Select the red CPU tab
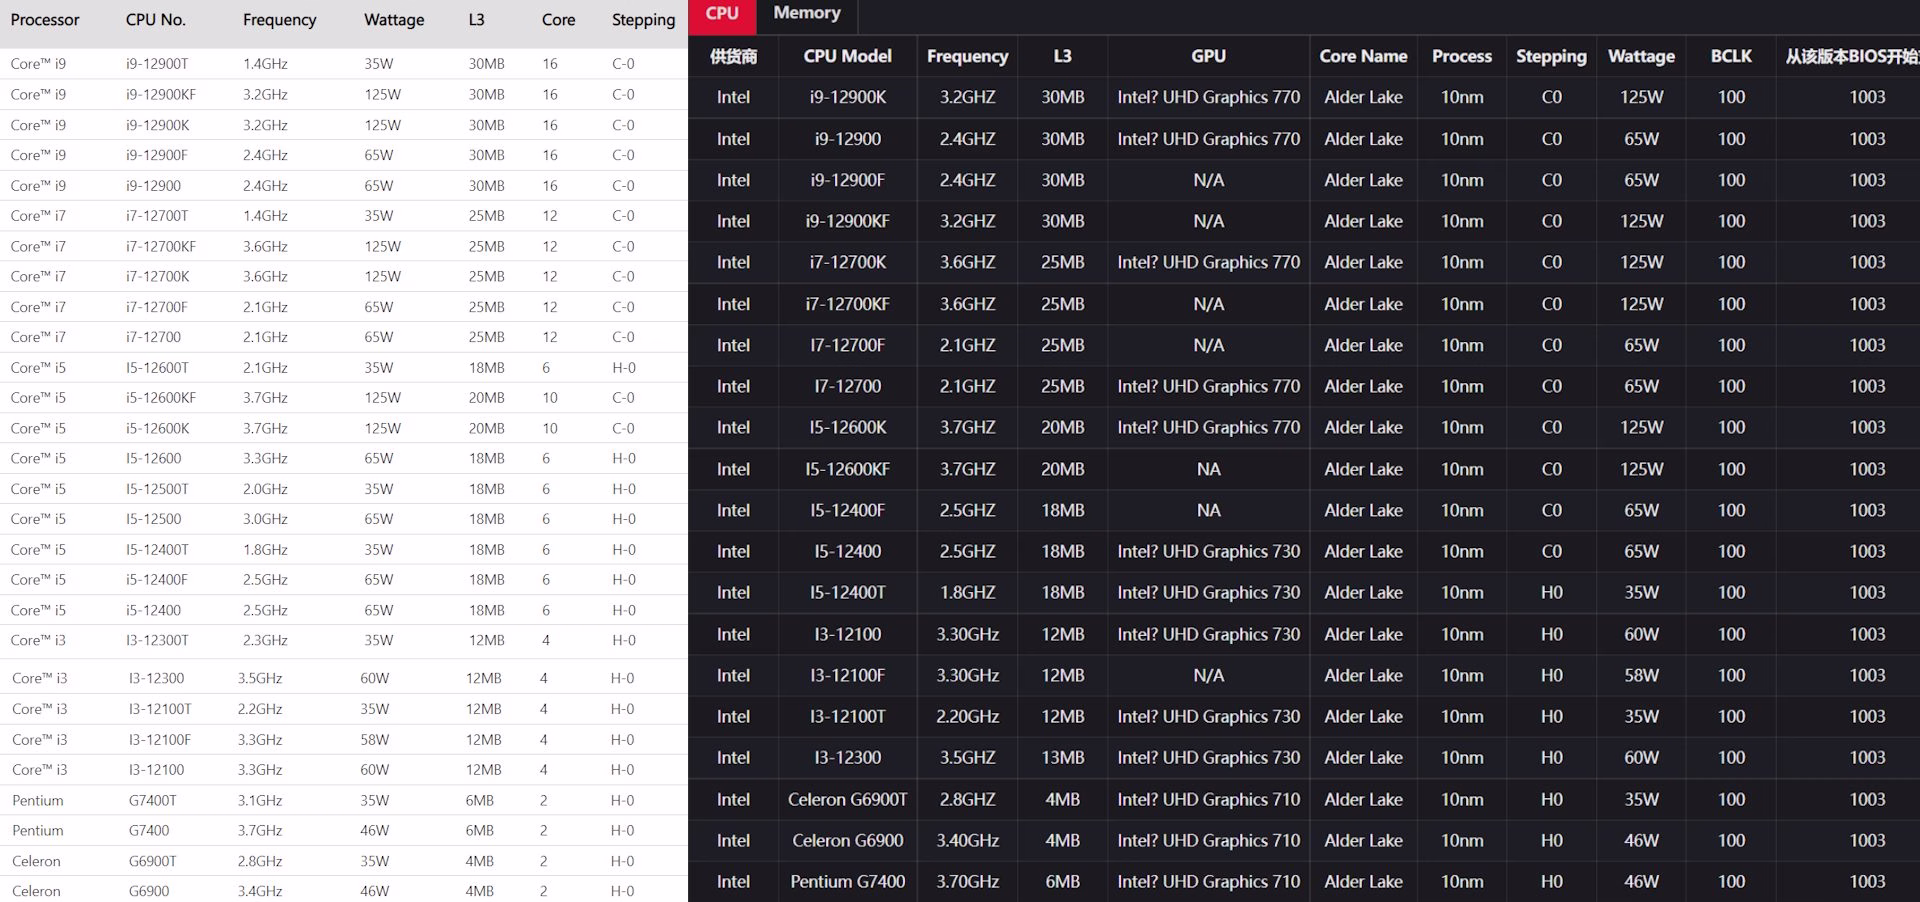This screenshot has width=1920, height=902. point(722,14)
